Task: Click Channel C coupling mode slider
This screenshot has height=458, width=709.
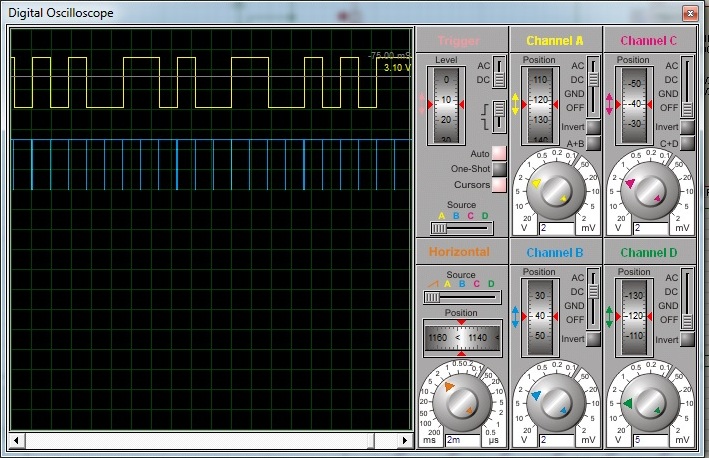Action: [x=687, y=86]
